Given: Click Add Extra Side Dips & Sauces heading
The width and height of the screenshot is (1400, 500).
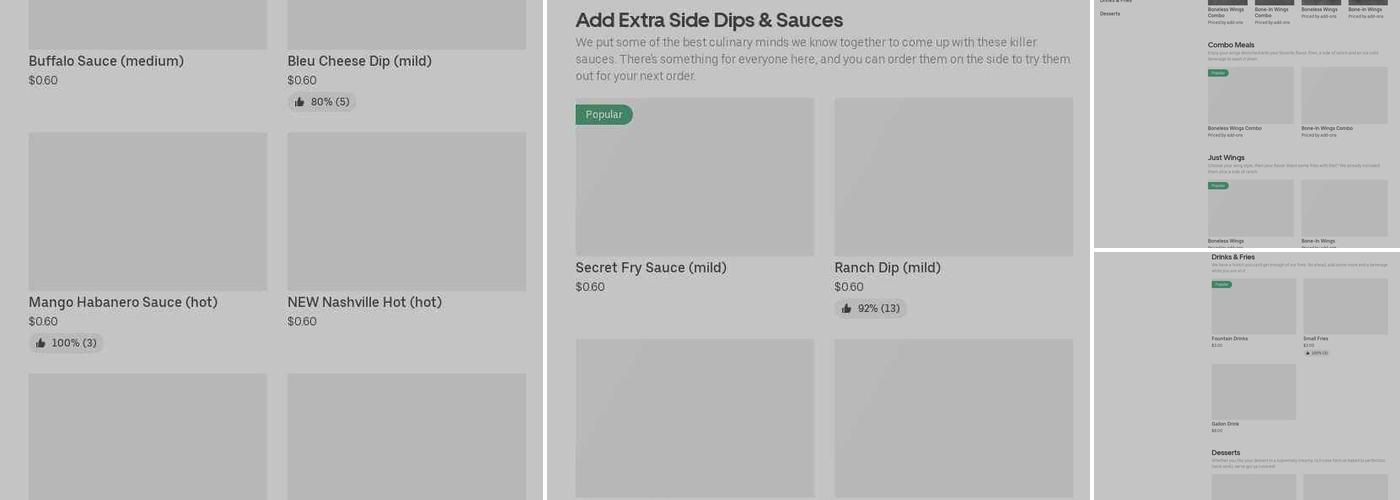Looking at the screenshot, I should click(x=709, y=20).
